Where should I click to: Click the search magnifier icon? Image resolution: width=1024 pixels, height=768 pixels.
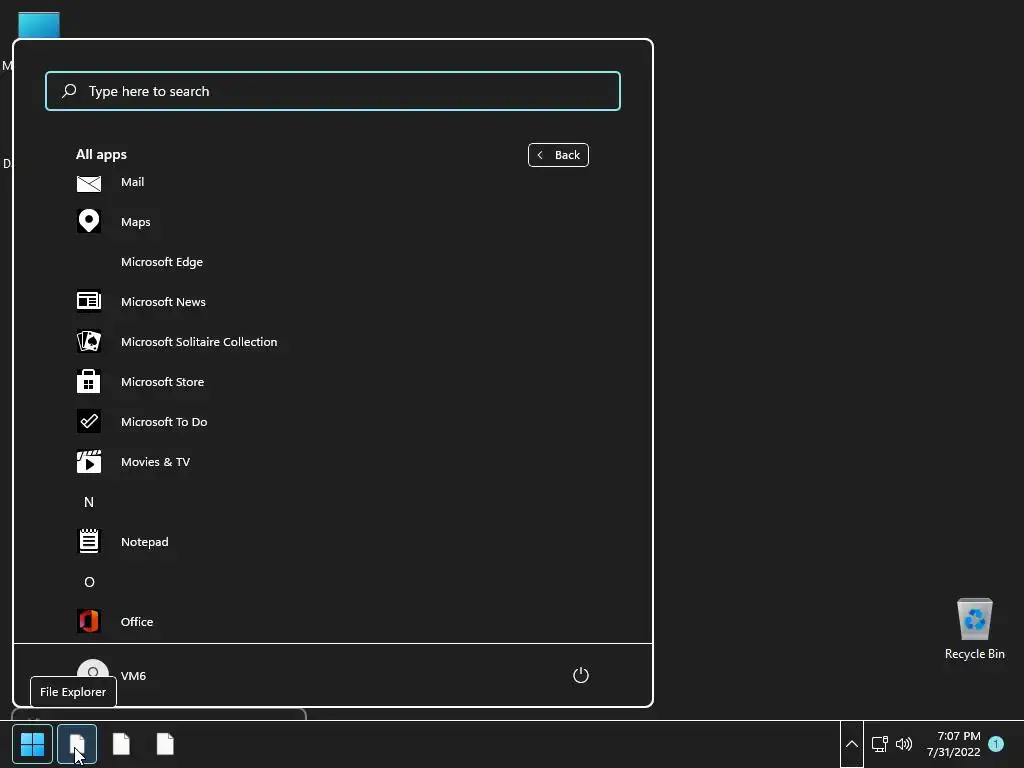pos(69,91)
